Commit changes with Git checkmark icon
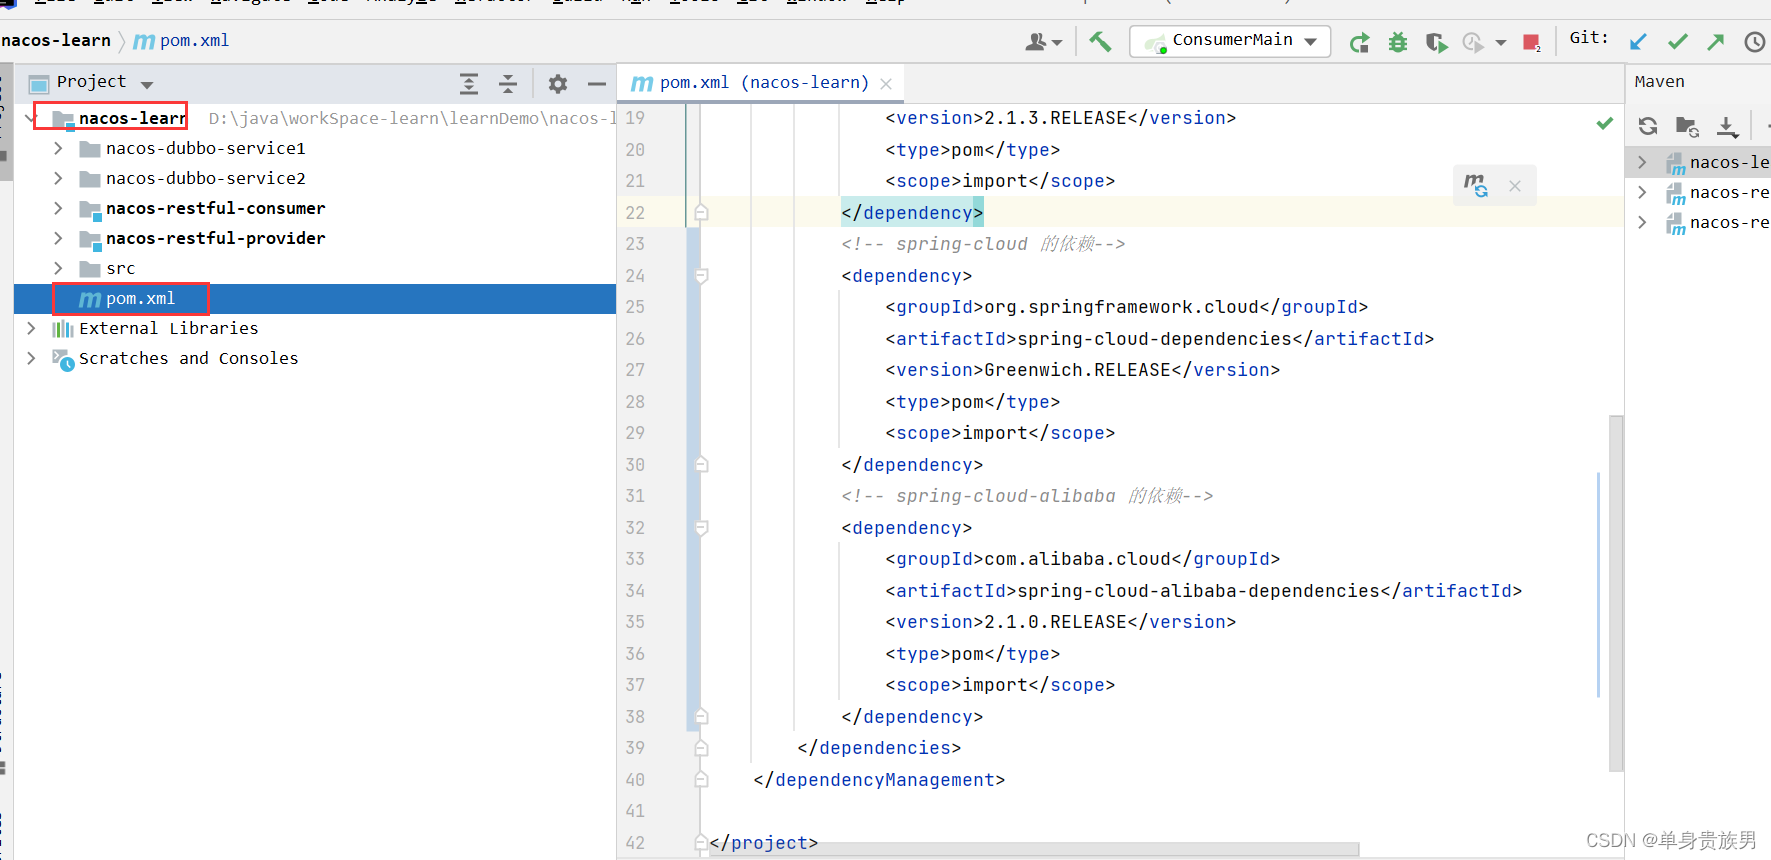This screenshot has width=1771, height=860. (1677, 42)
